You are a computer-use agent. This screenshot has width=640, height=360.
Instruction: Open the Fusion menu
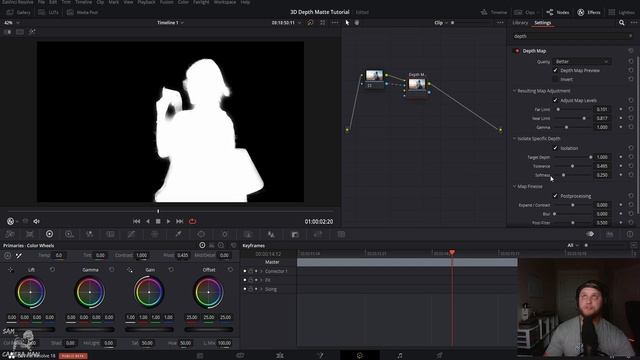pyautogui.click(x=166, y=2)
